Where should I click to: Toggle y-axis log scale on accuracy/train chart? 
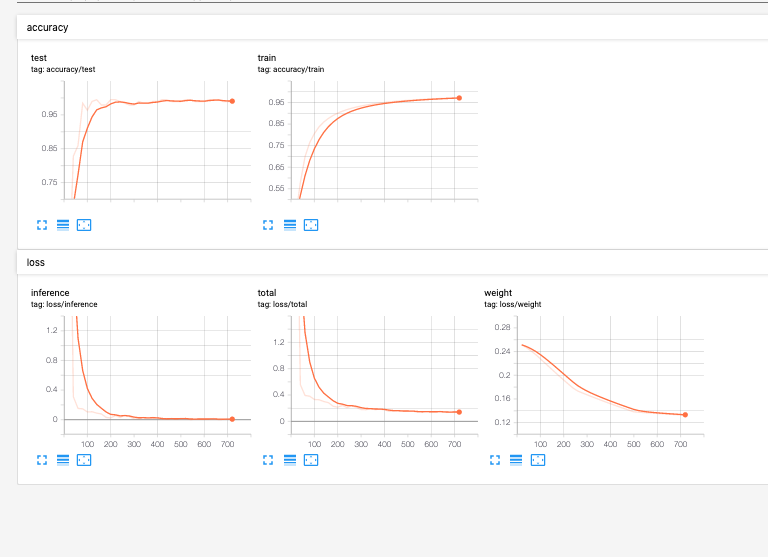coord(290,225)
